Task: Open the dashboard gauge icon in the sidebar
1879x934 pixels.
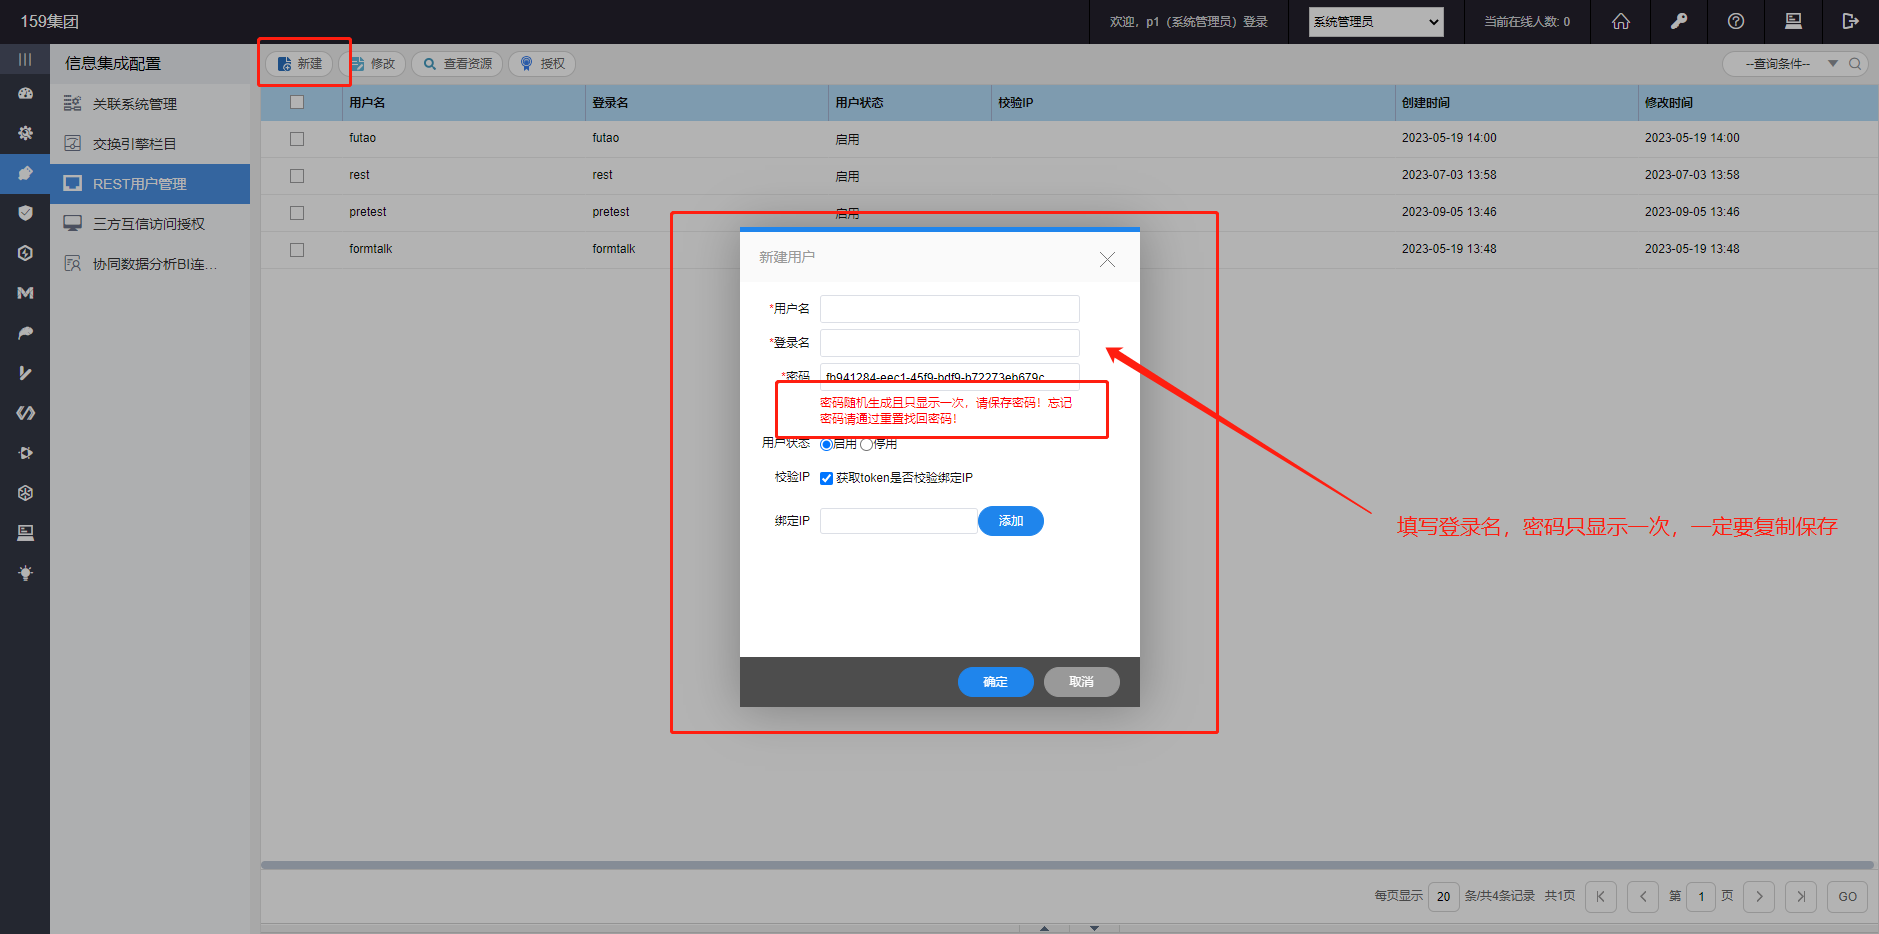Action: click(25, 94)
